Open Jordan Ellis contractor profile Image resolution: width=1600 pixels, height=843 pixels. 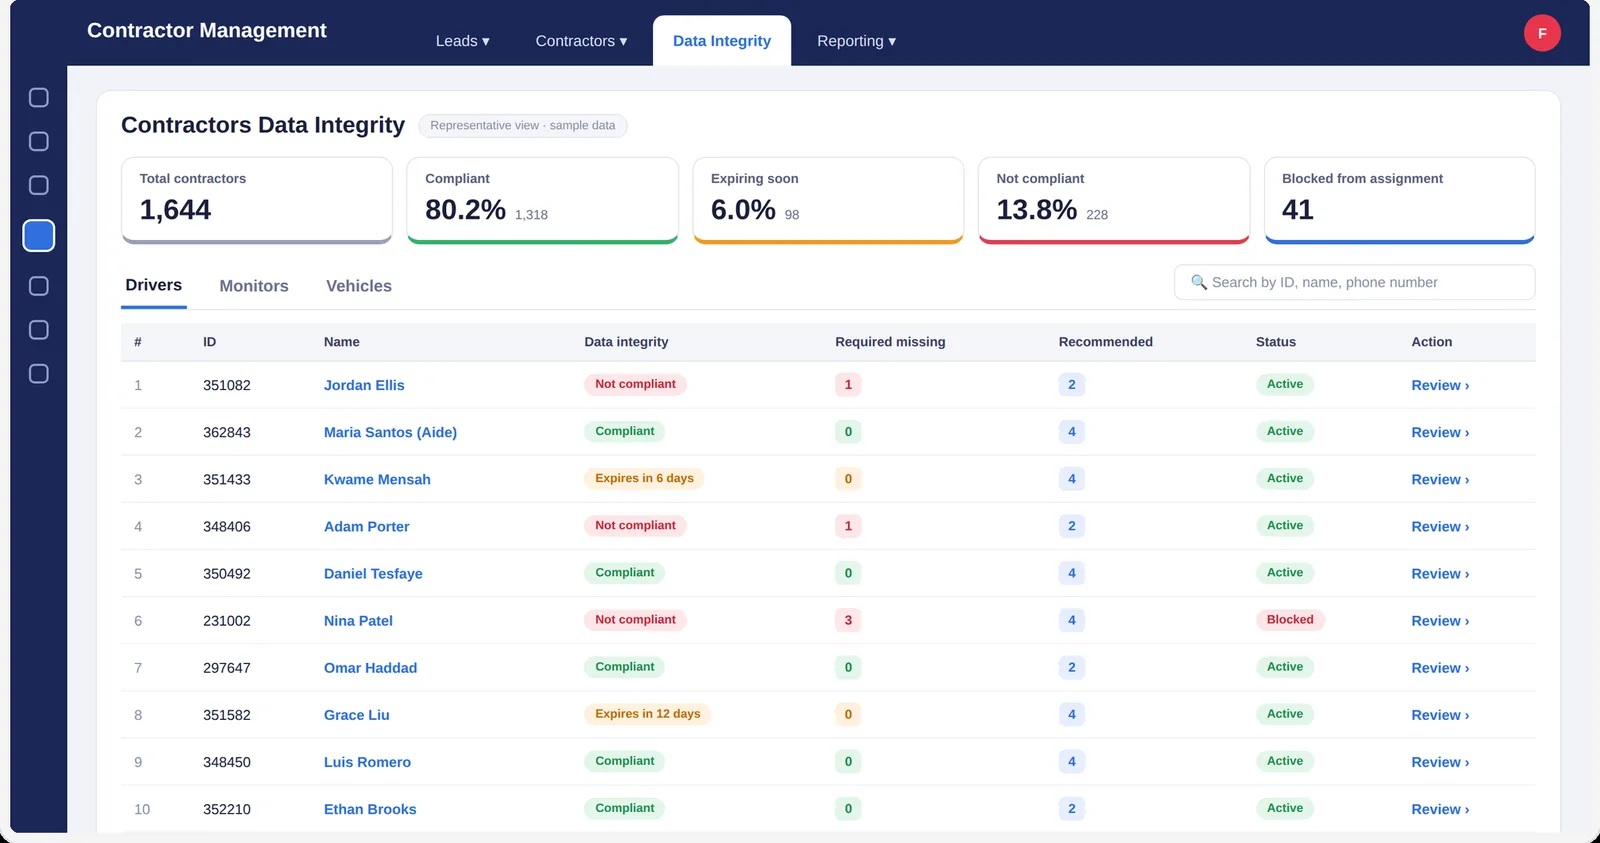(x=364, y=385)
